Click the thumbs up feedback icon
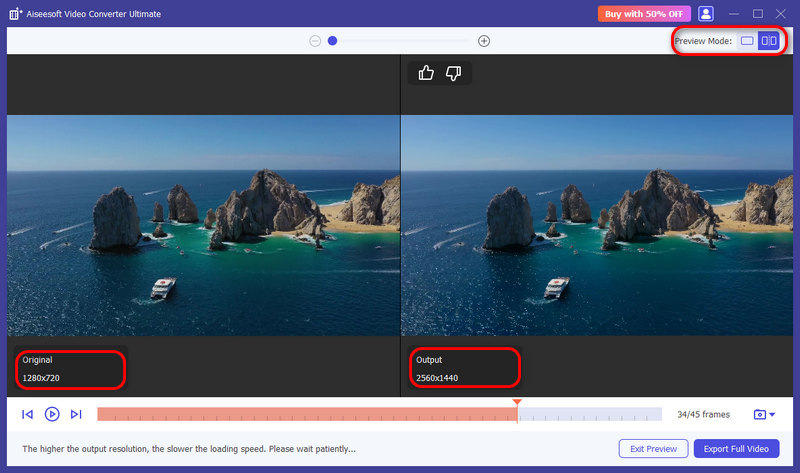The image size is (800, 473). click(426, 72)
